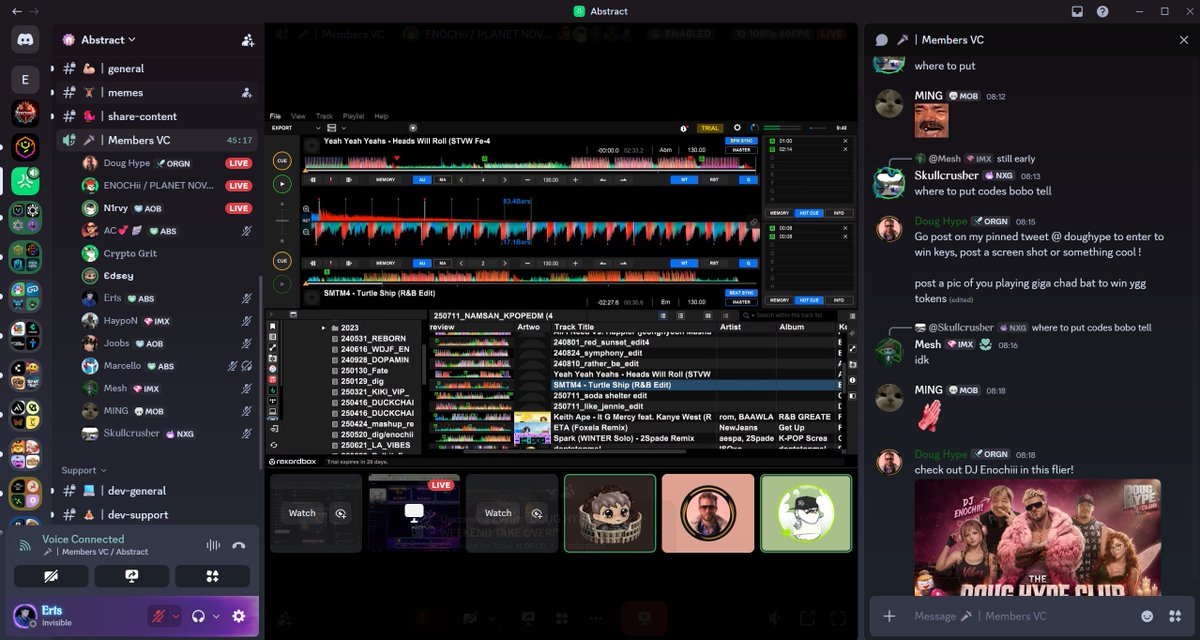Toggle microphone mute in user panel
This screenshot has width=1200, height=640.
tap(157, 616)
